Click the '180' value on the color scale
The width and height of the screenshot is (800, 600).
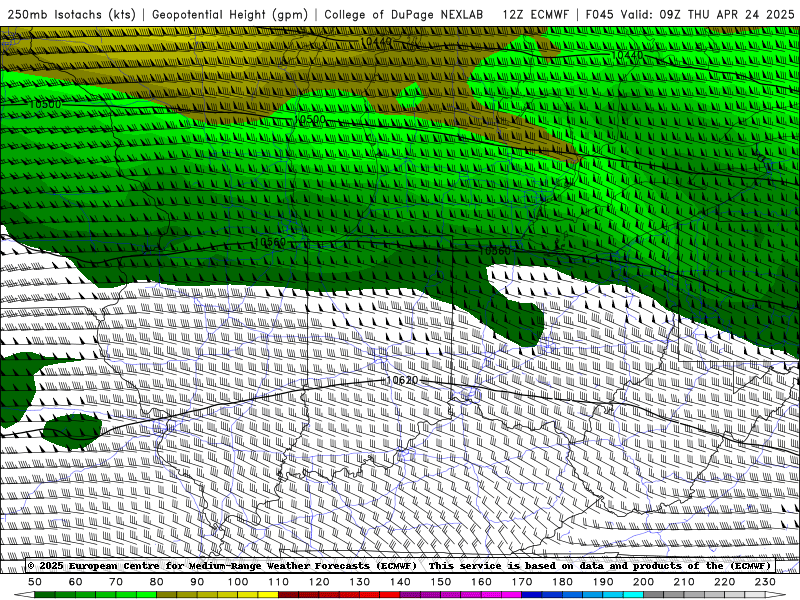point(562,582)
